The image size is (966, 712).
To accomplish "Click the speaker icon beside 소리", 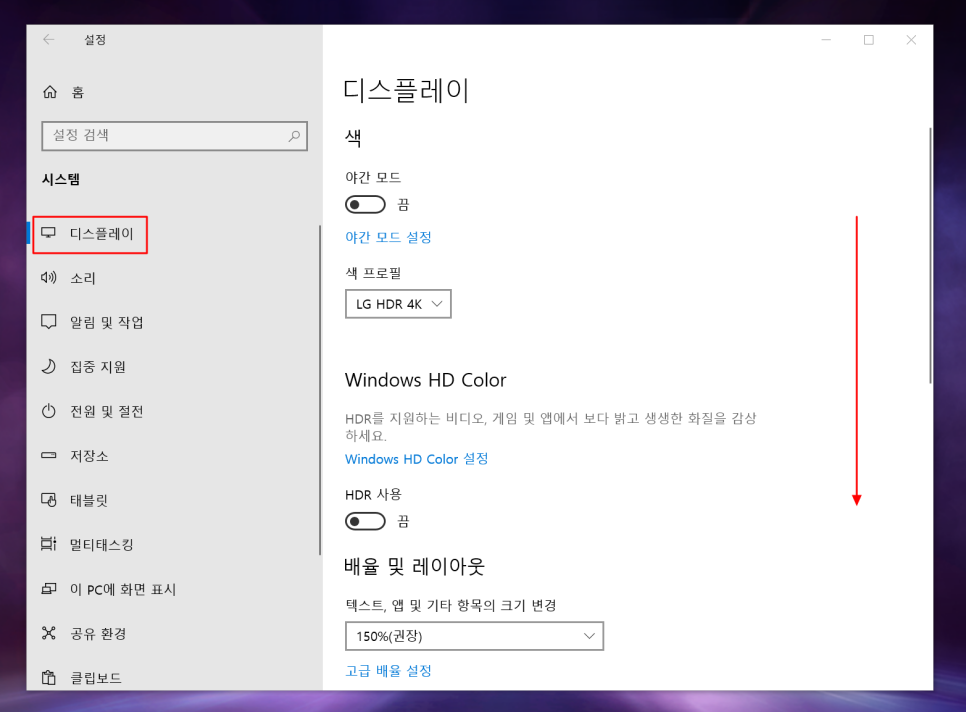I will (49, 278).
